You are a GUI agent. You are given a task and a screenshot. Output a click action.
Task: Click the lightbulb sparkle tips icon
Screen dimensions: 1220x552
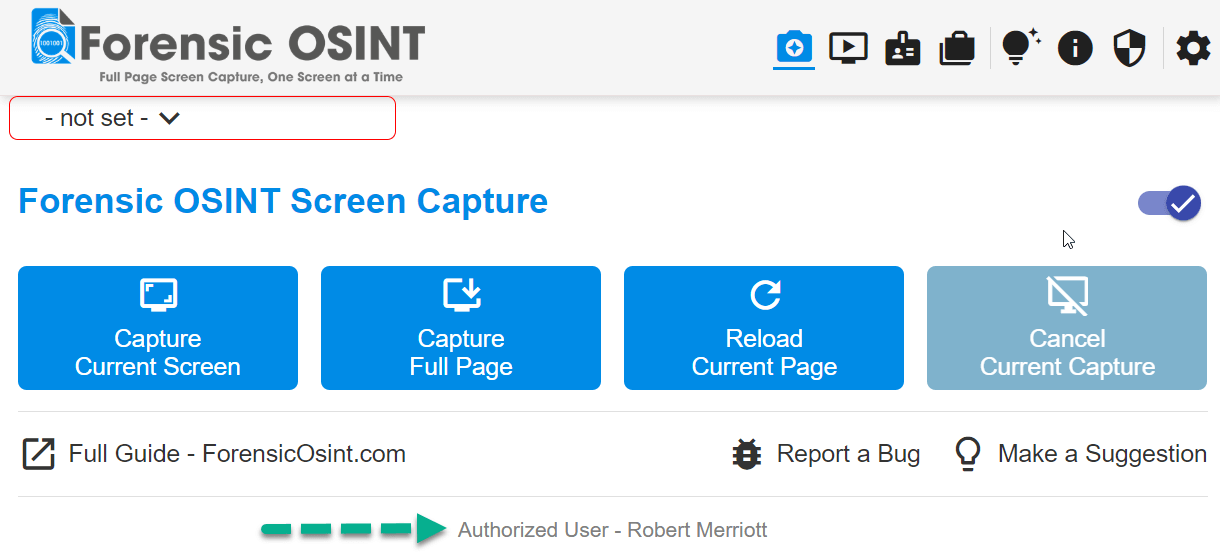click(x=1021, y=47)
